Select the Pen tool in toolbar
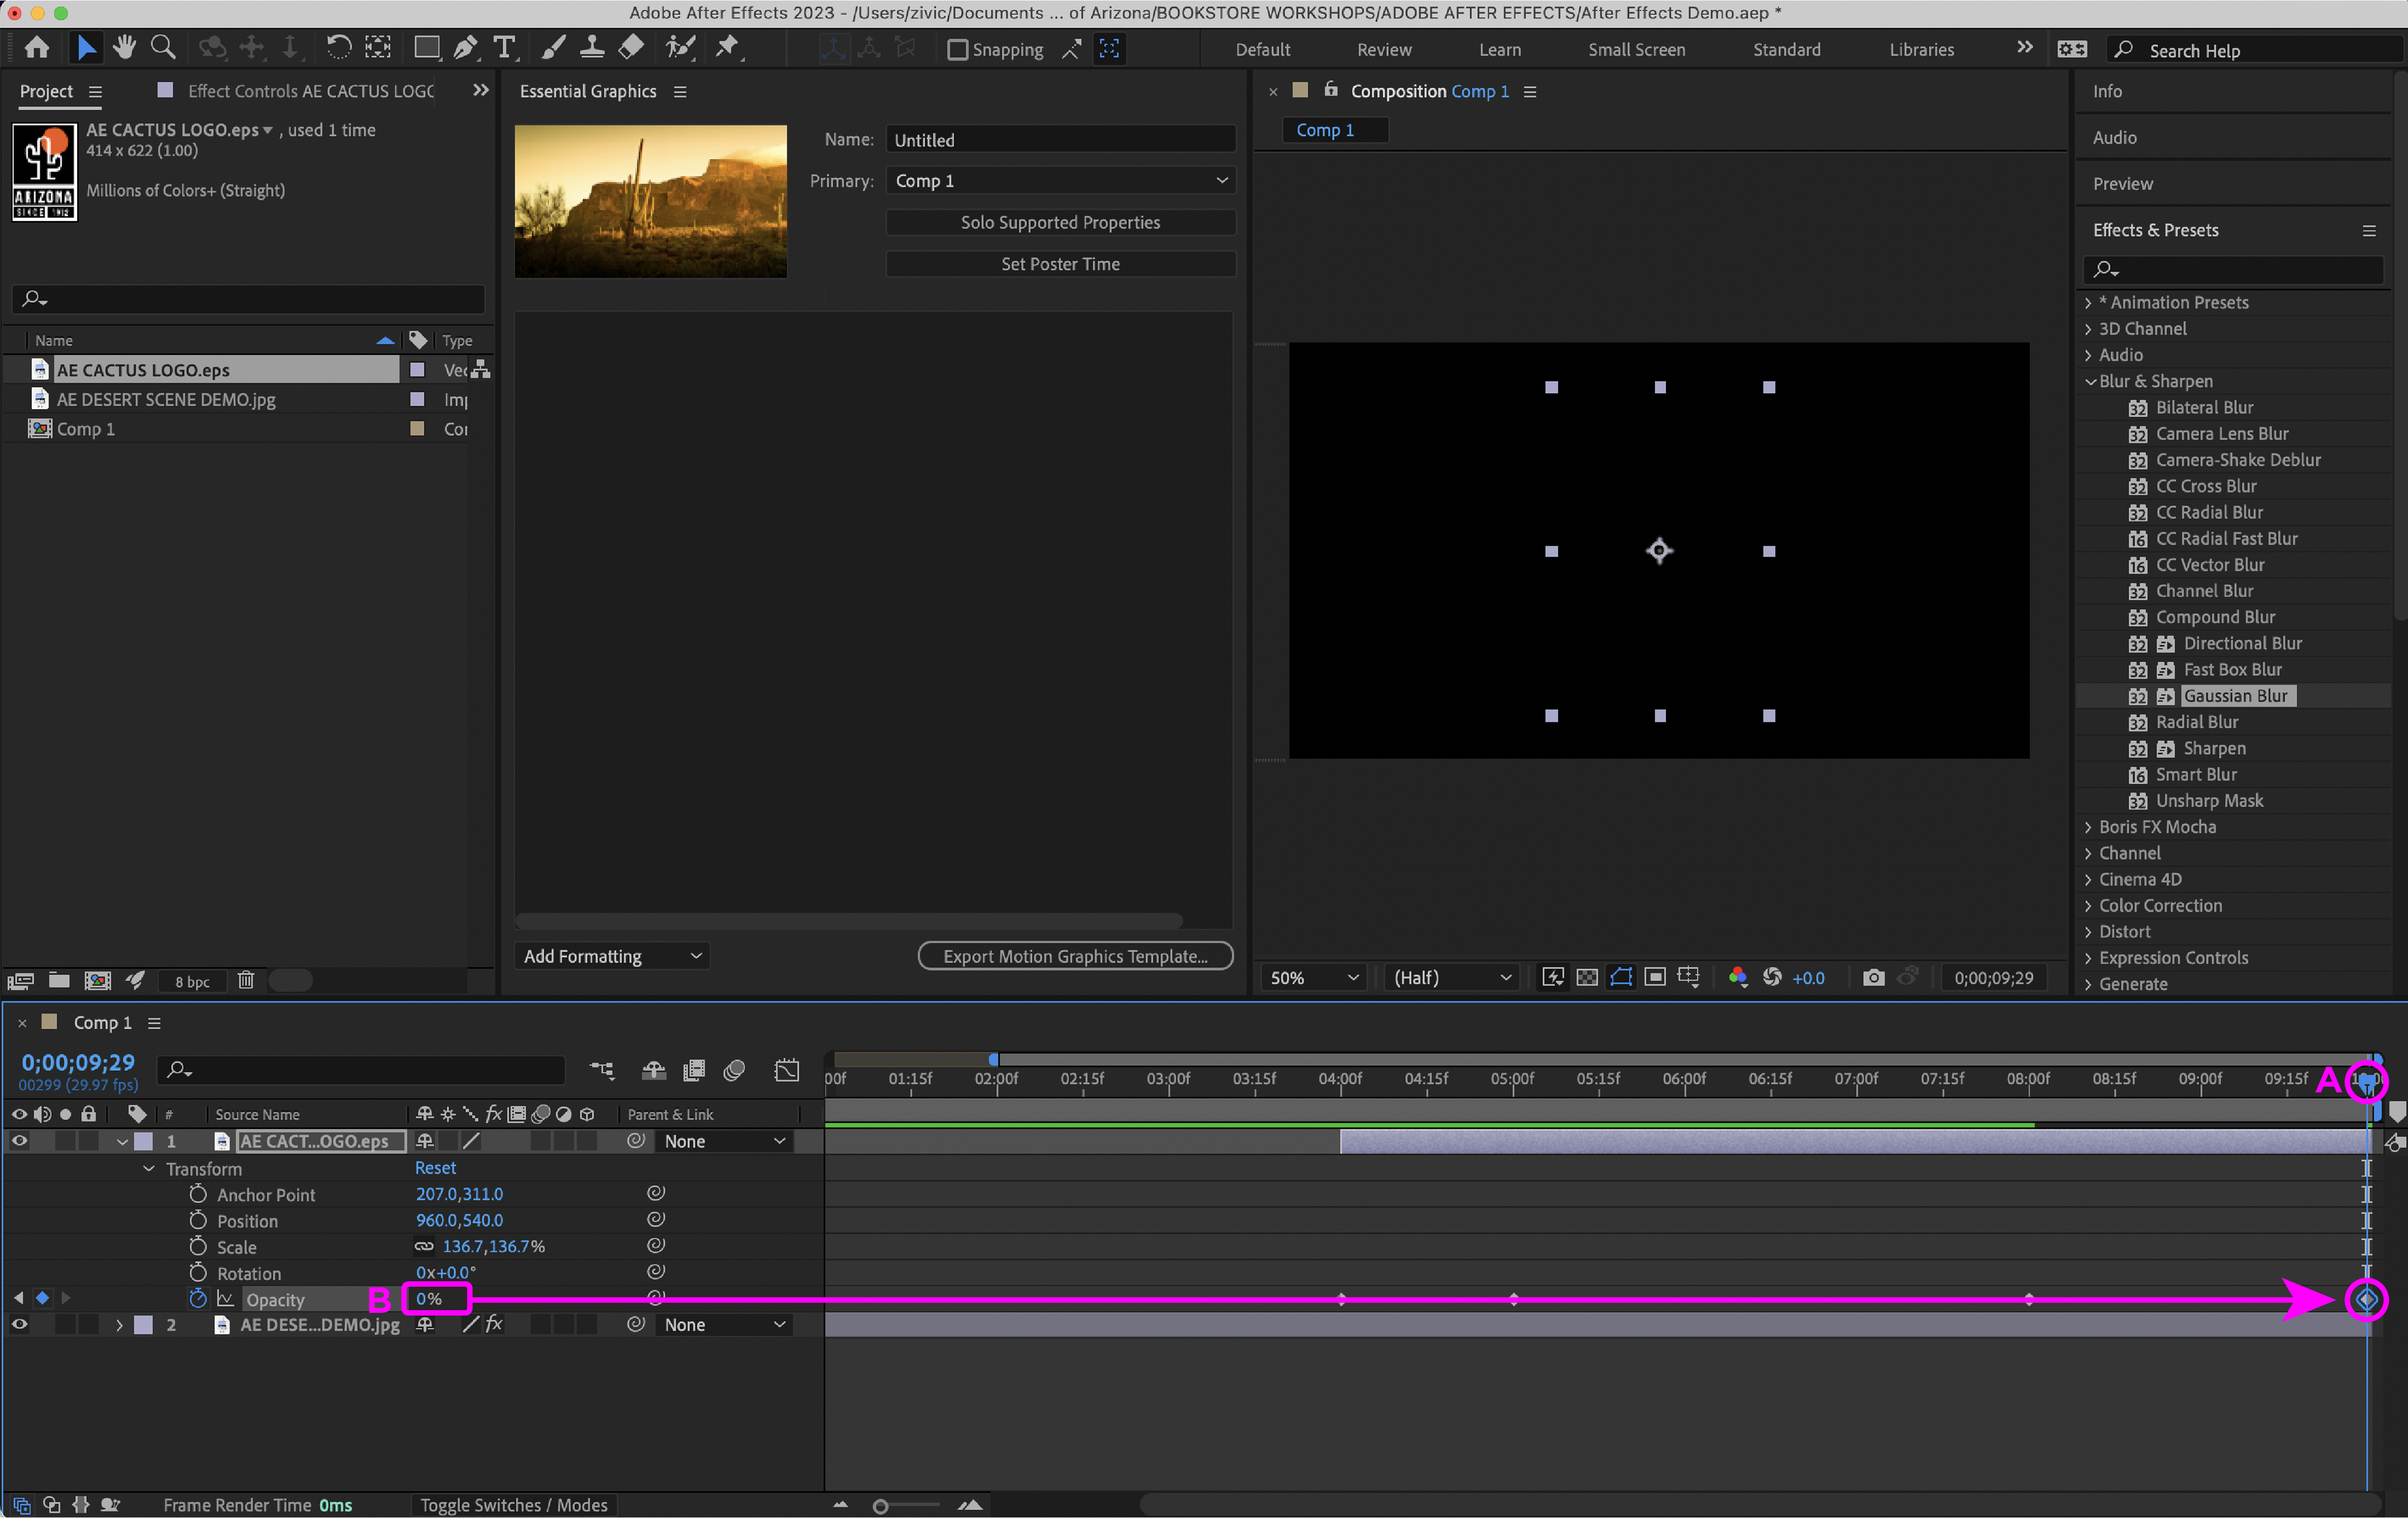 click(x=465, y=48)
